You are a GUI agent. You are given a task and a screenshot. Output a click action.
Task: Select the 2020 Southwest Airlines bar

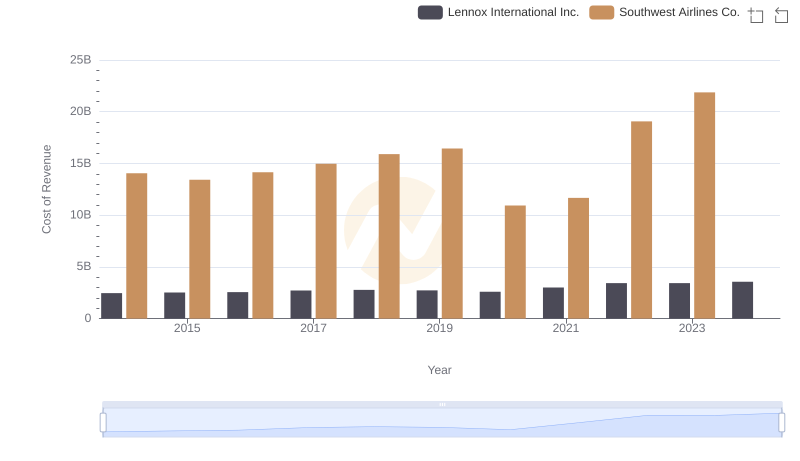click(x=515, y=262)
